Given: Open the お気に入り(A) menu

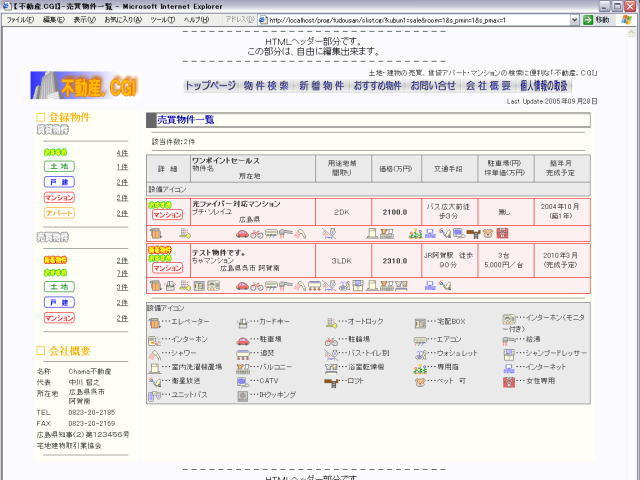Looking at the screenshot, I should click(x=122, y=20).
